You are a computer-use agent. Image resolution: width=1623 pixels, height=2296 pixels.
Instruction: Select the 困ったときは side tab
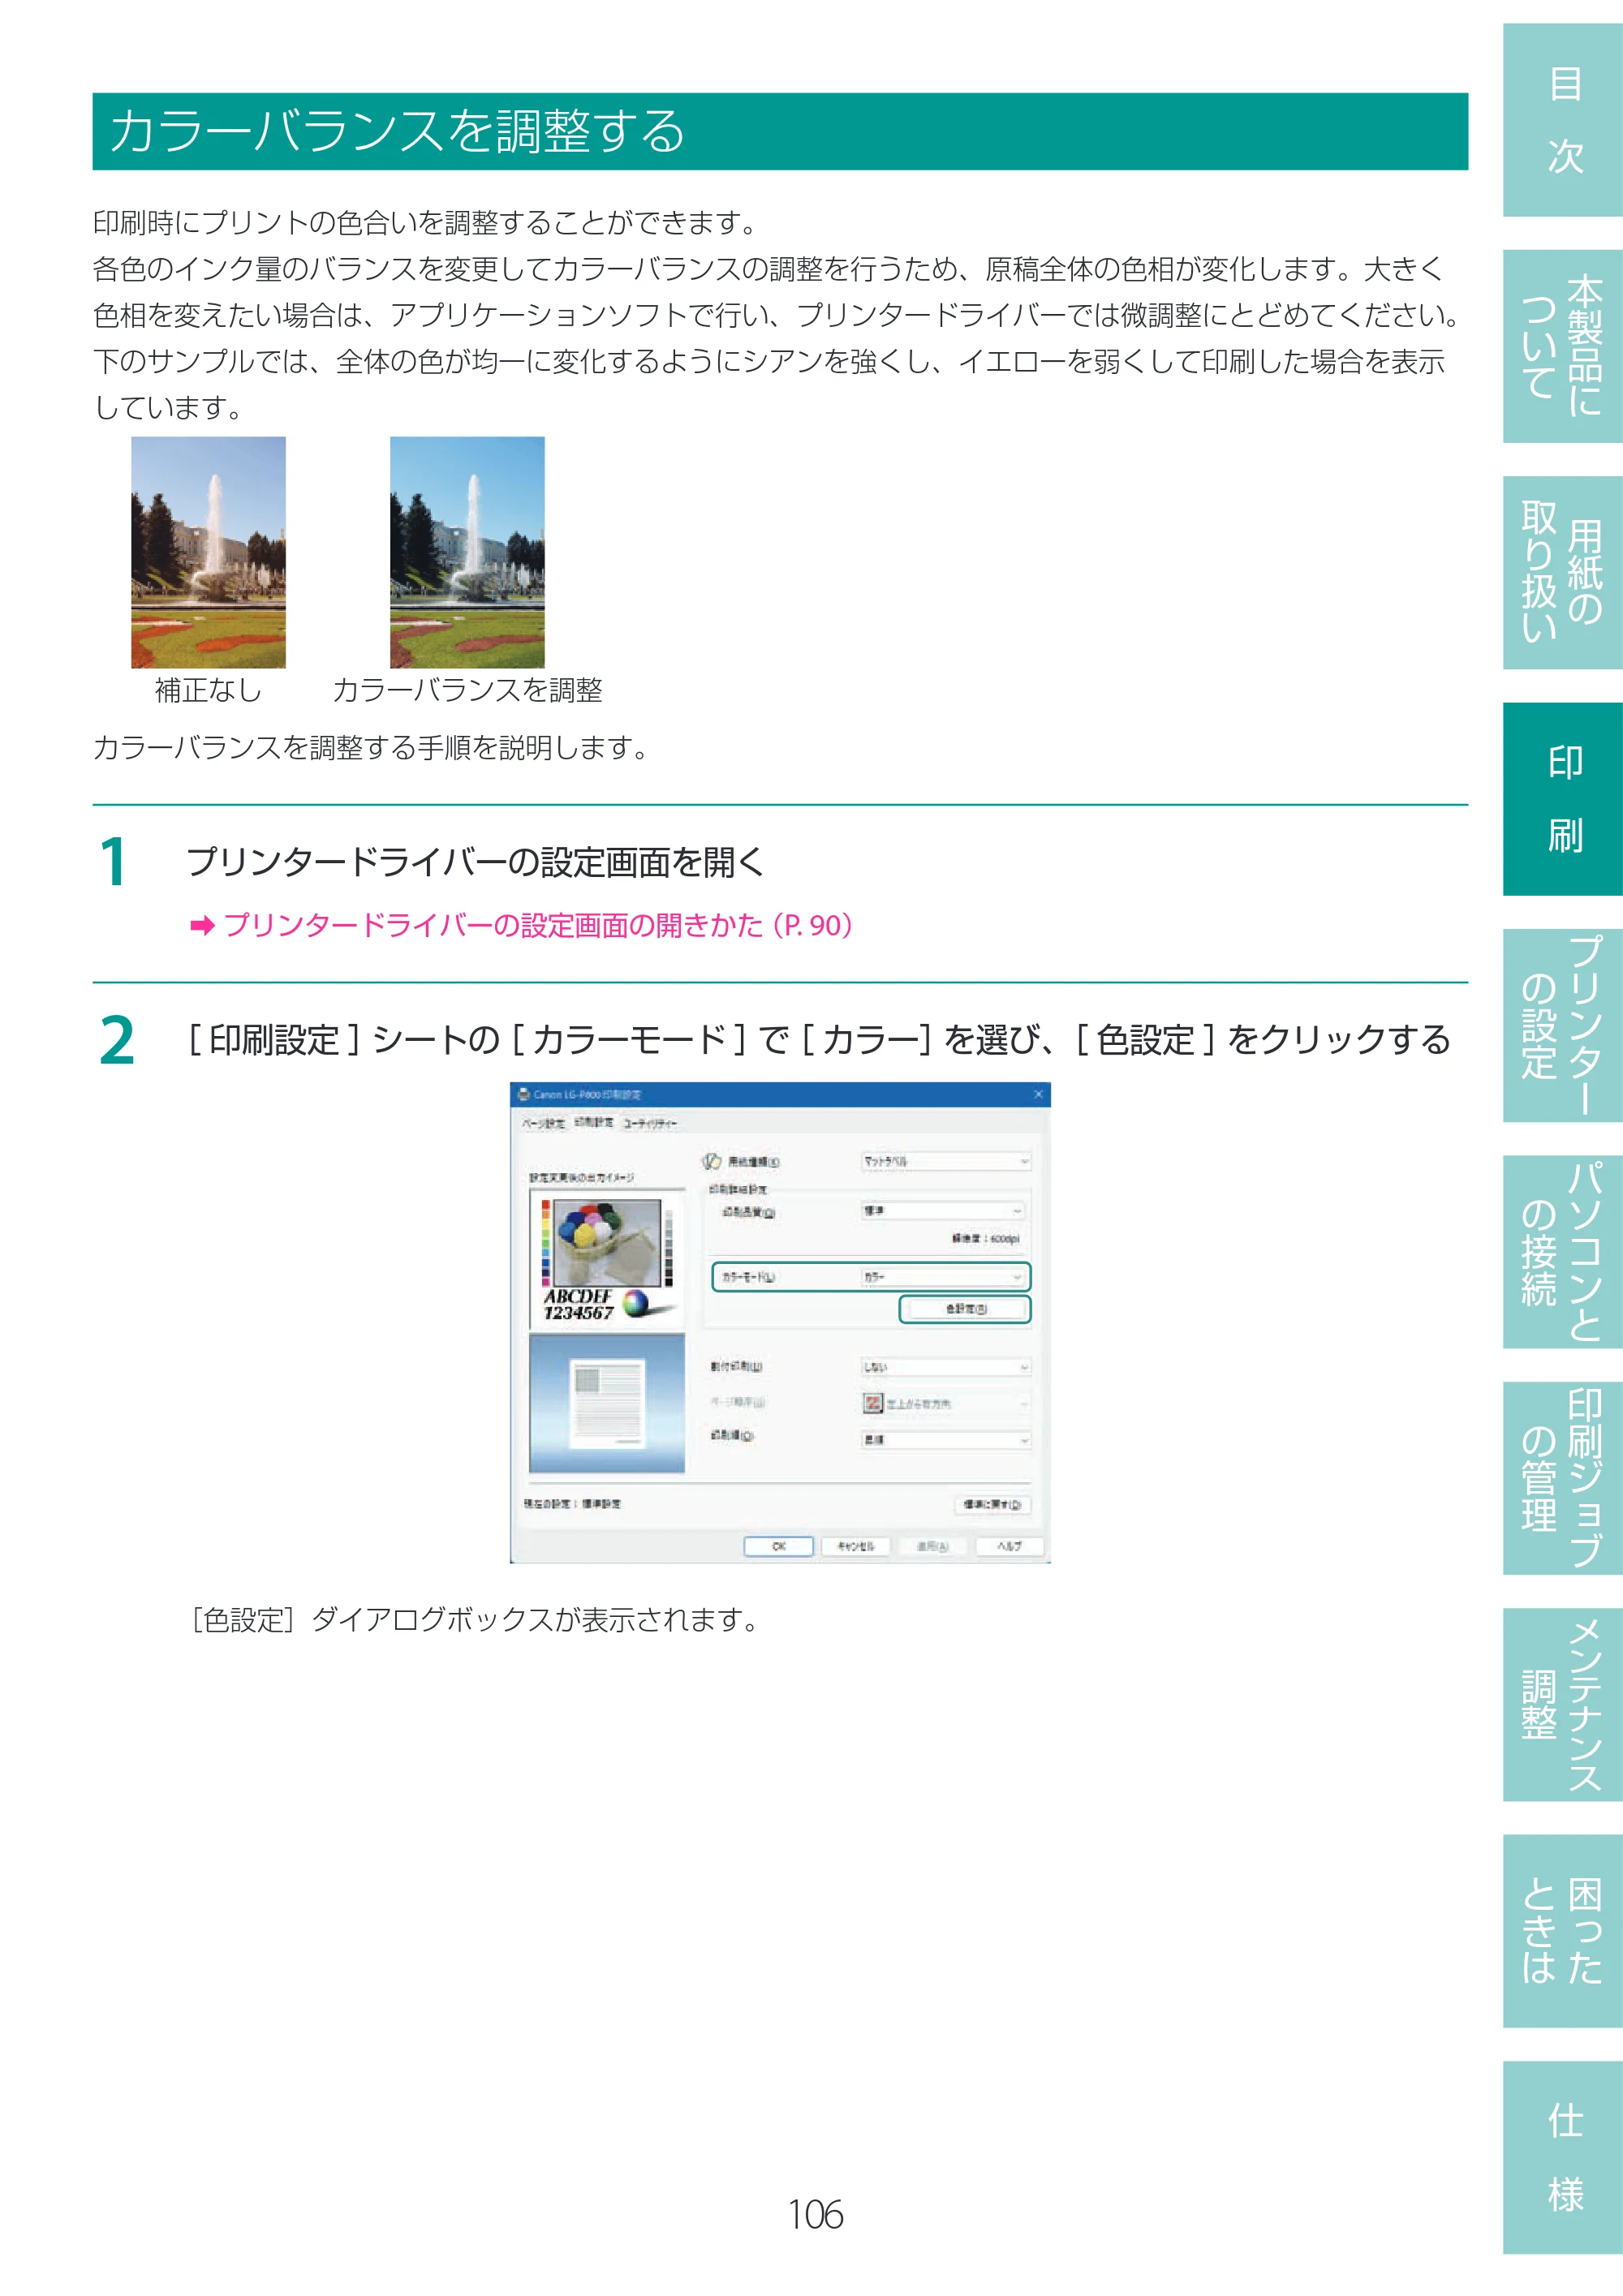pos(1562,1931)
